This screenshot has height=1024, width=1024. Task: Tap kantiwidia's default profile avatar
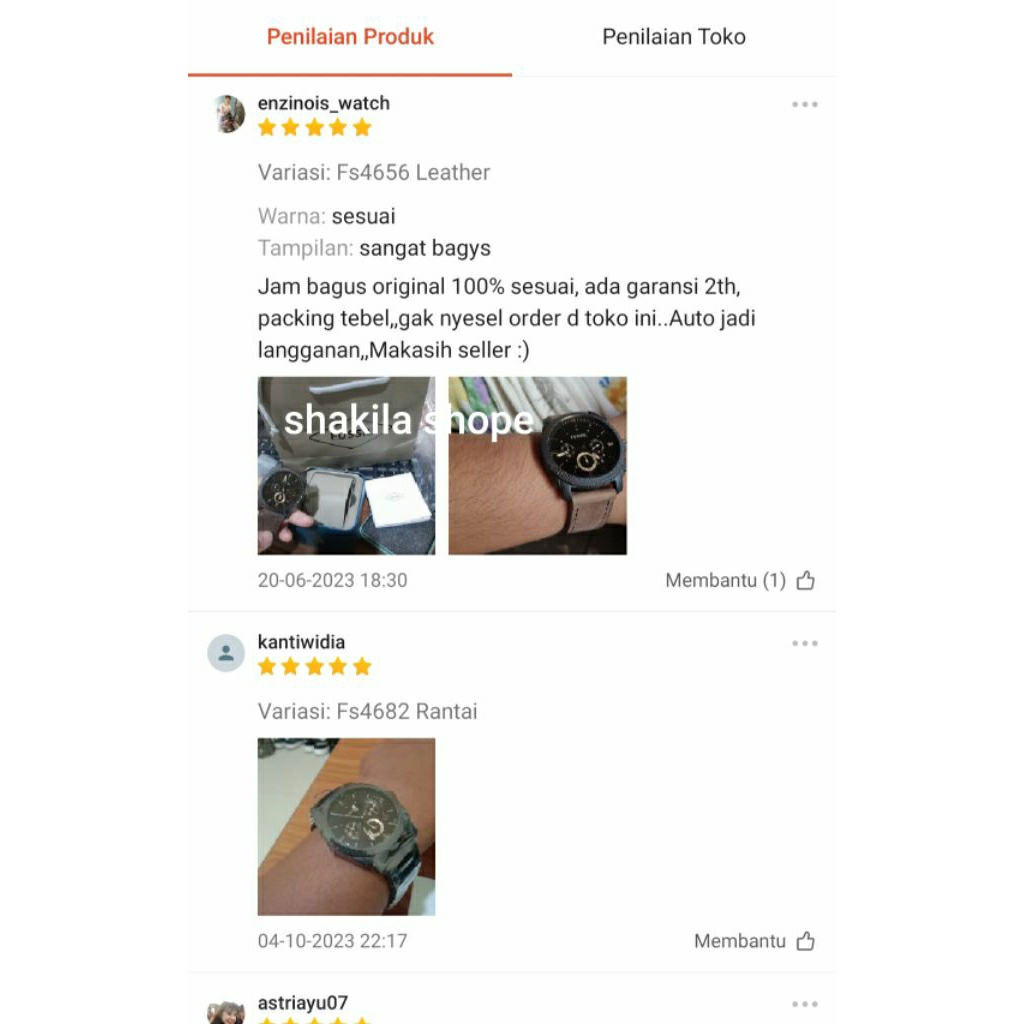pyautogui.click(x=226, y=652)
